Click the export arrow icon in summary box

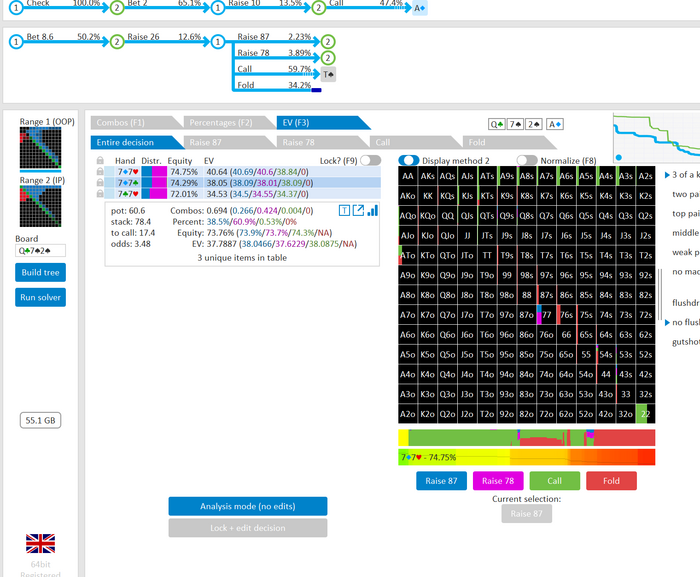click(358, 210)
